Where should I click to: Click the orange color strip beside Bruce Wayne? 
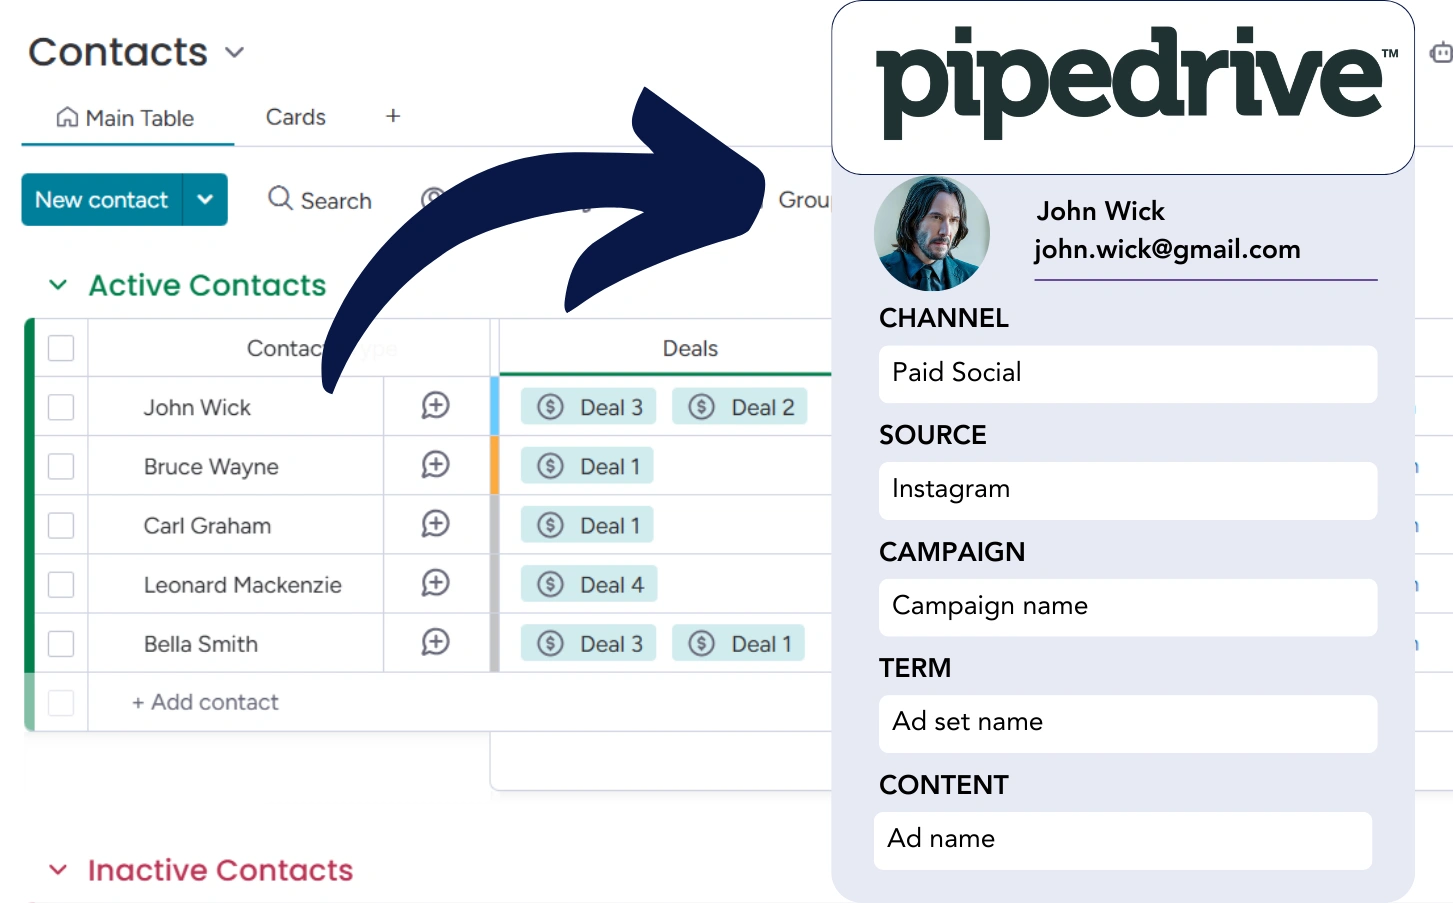coord(495,465)
